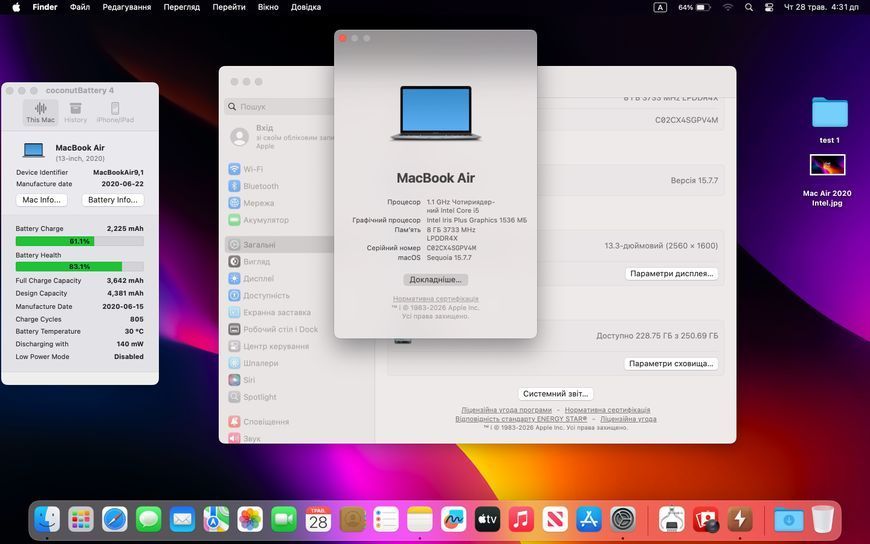This screenshot has height=544, width=870.
Task: Open iPhone/iPad tab in coconutBattery
Action: tap(115, 113)
